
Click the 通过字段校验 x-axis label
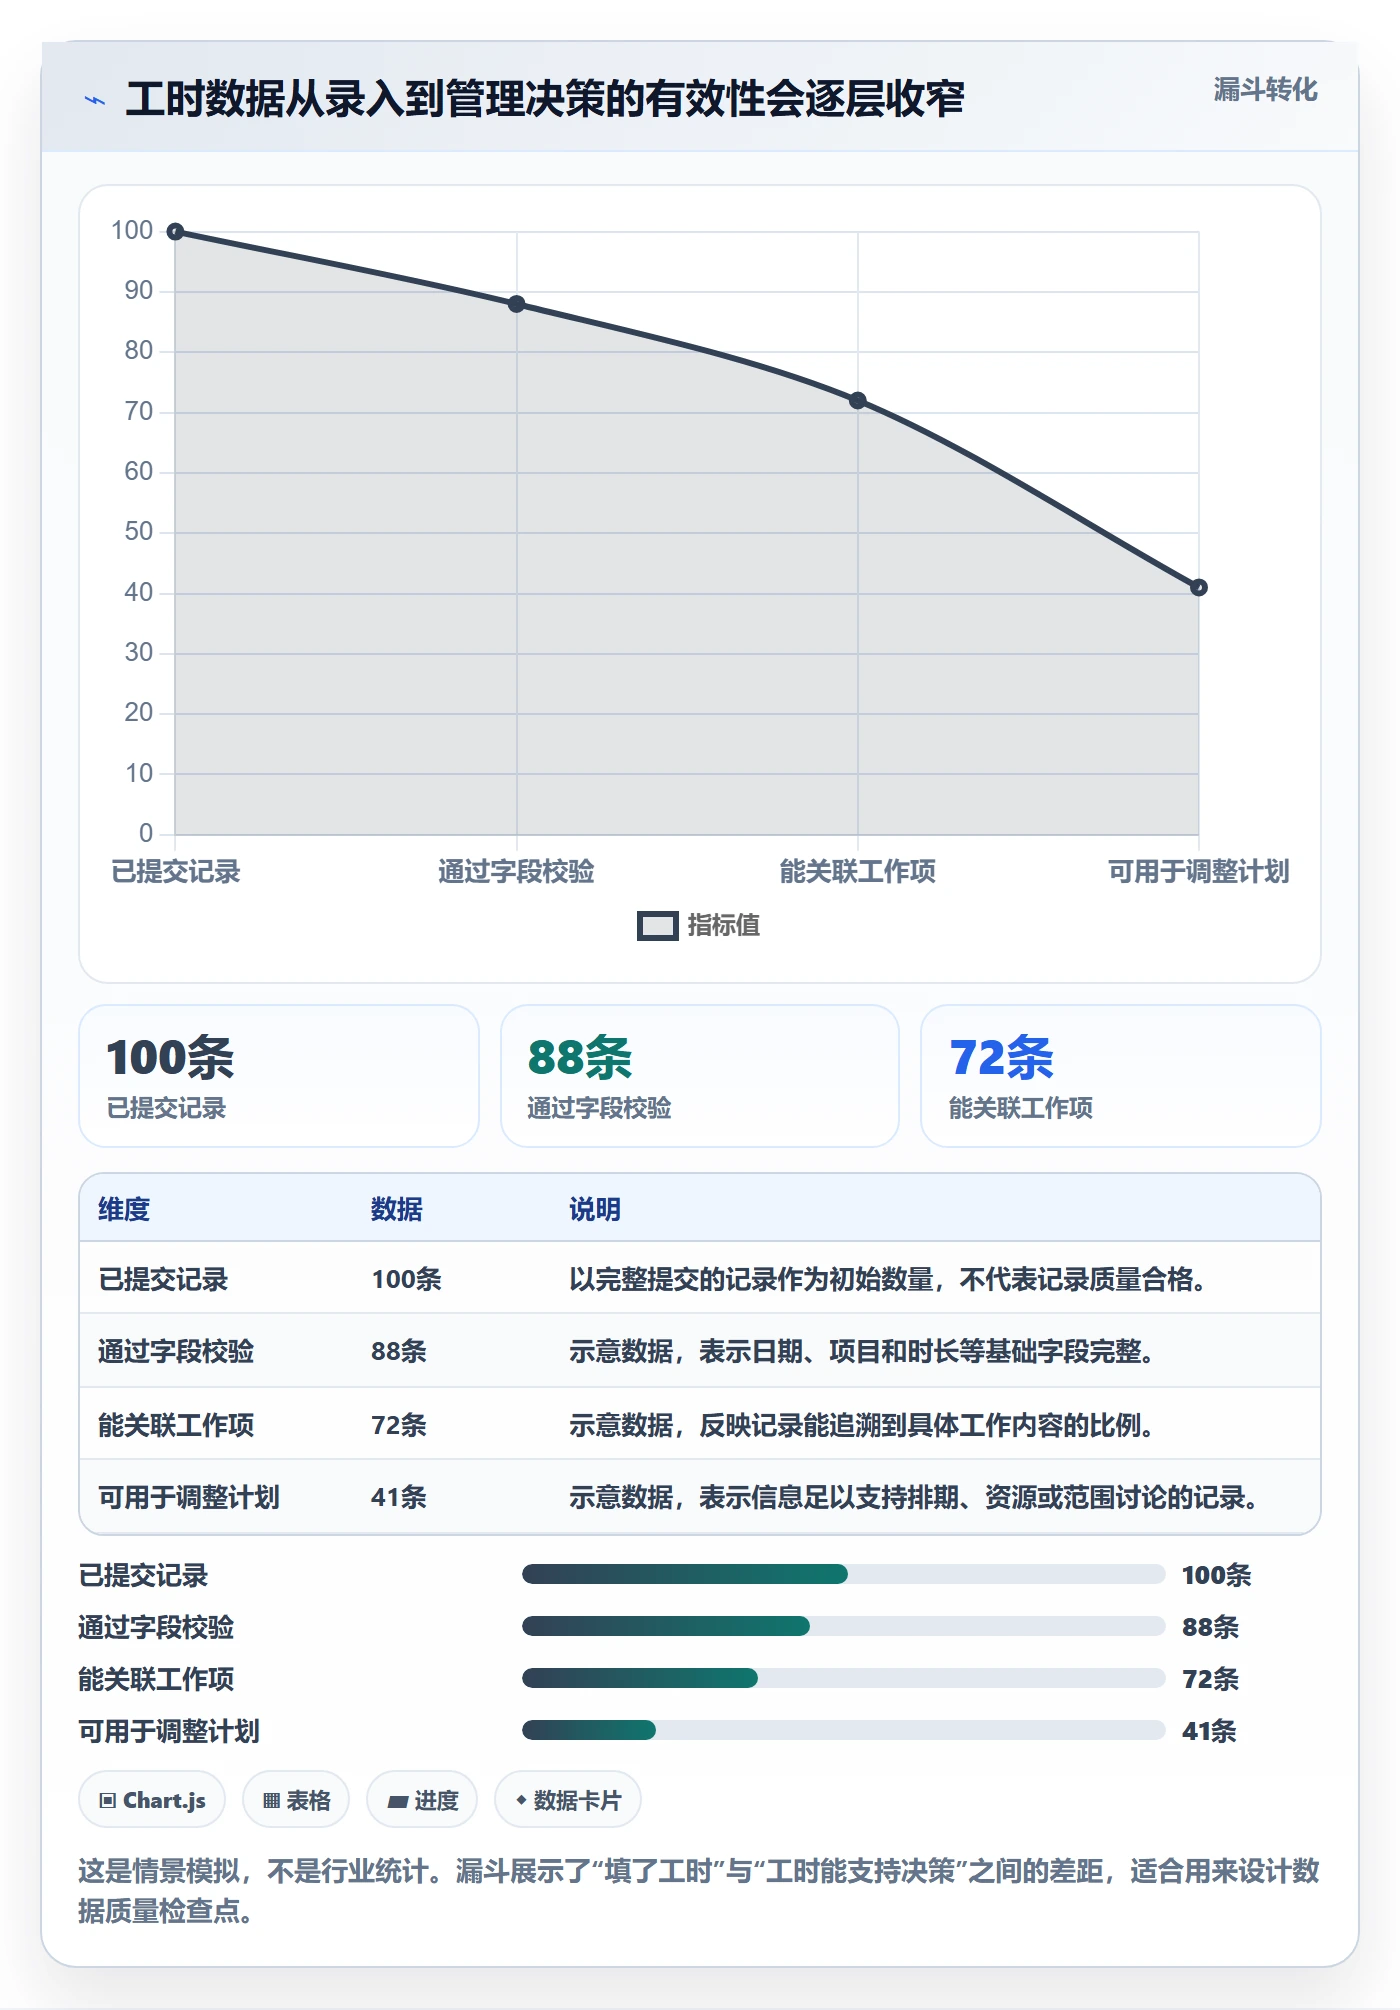[x=516, y=872]
